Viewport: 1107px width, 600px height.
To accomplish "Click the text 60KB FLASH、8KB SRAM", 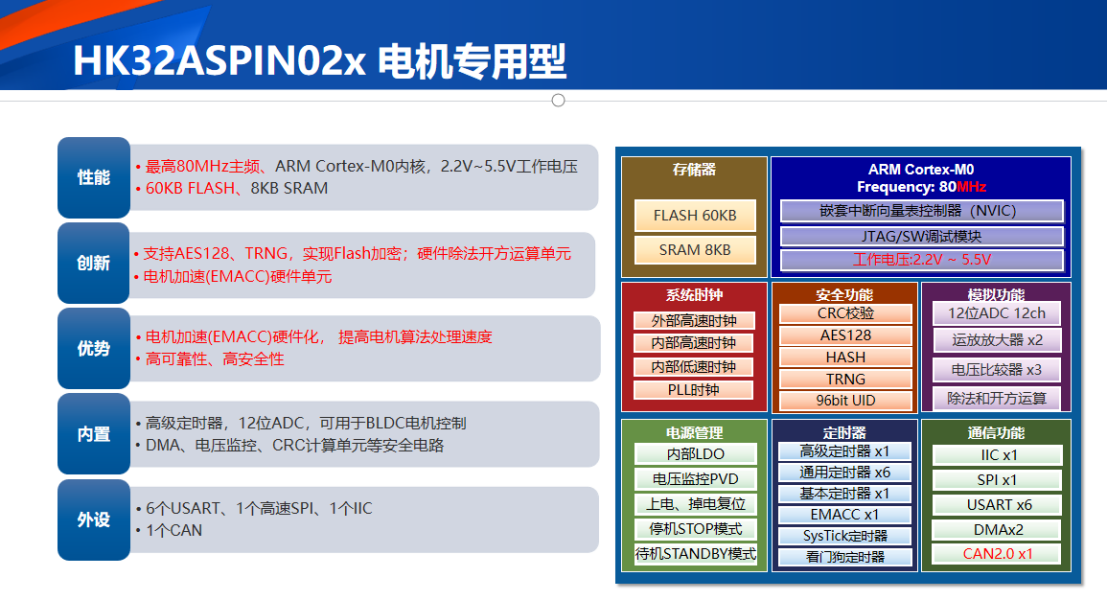I will [237, 188].
